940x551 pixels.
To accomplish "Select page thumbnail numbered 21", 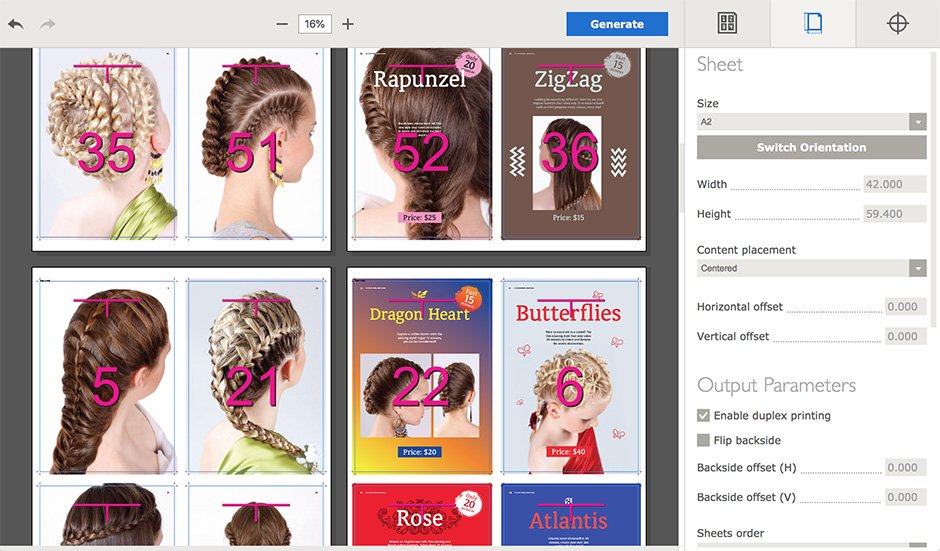I will (x=256, y=377).
